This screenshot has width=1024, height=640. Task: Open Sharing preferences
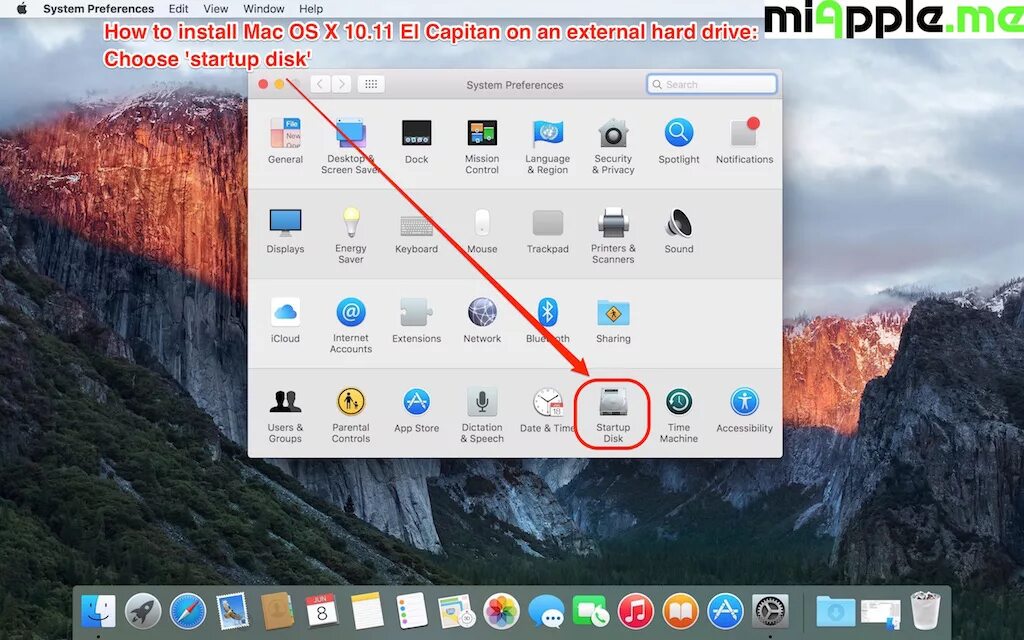[613, 320]
